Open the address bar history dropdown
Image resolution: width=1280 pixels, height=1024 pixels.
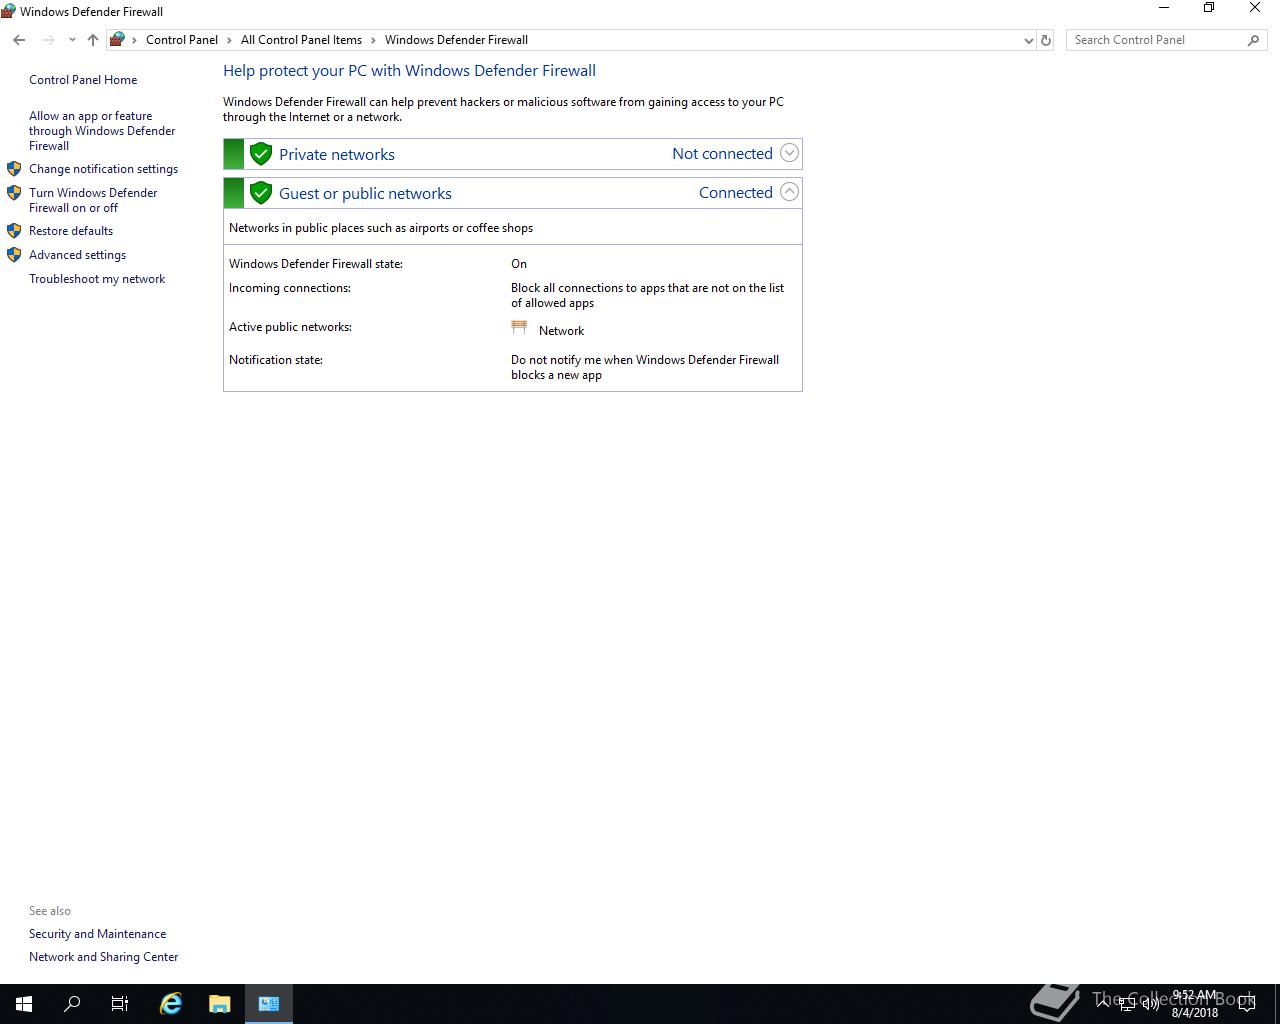pyautogui.click(x=1028, y=40)
